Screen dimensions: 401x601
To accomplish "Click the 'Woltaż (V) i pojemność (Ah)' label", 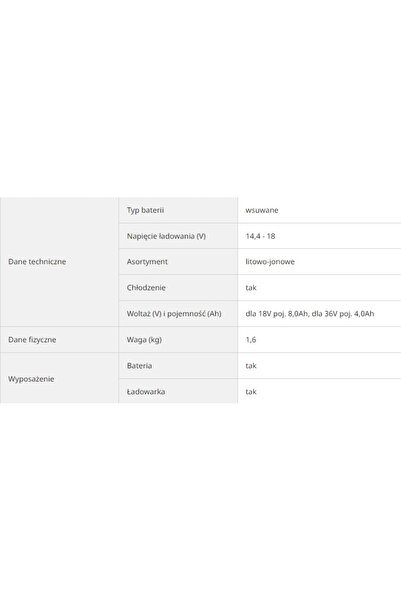I will point(174,314).
